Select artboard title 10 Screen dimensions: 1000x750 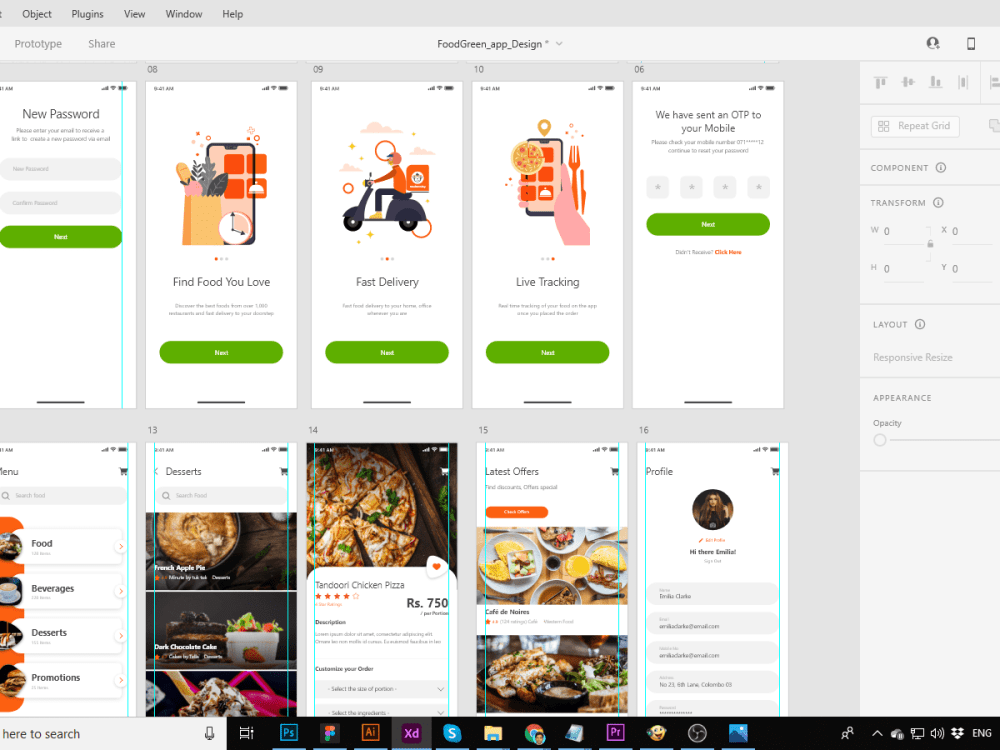click(479, 70)
